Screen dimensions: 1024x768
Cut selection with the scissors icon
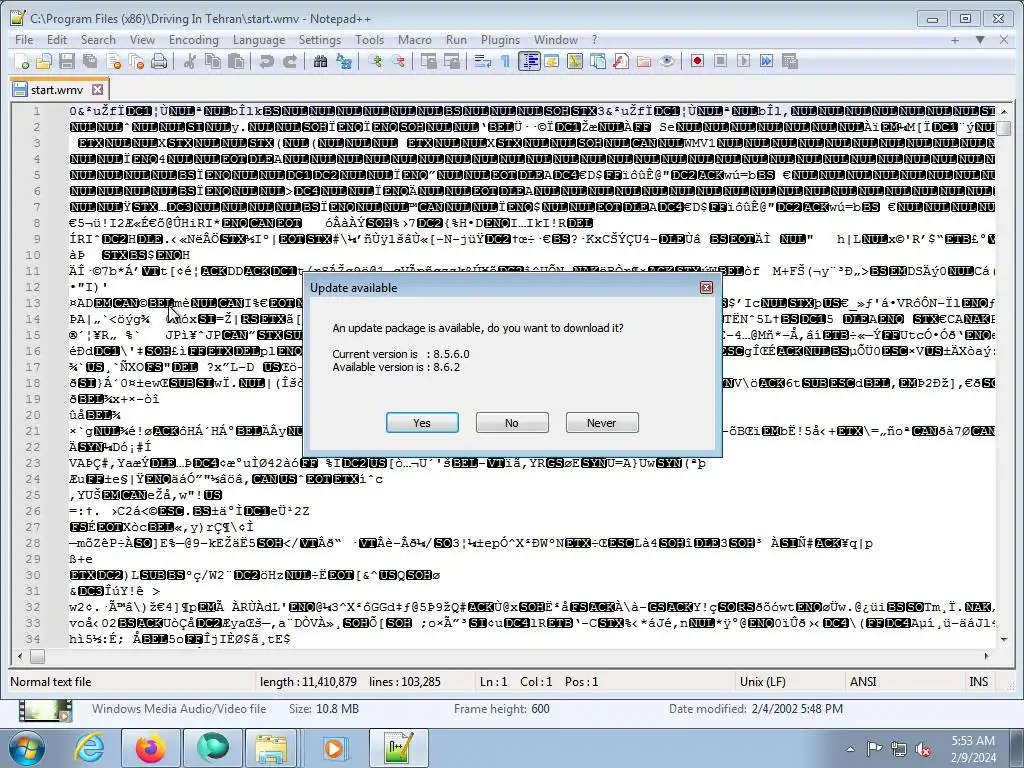tap(189, 61)
